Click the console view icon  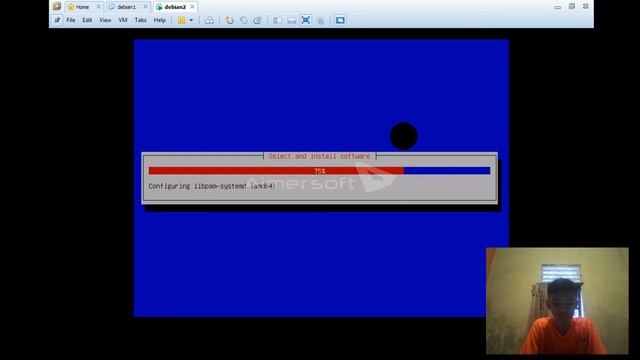tap(340, 20)
